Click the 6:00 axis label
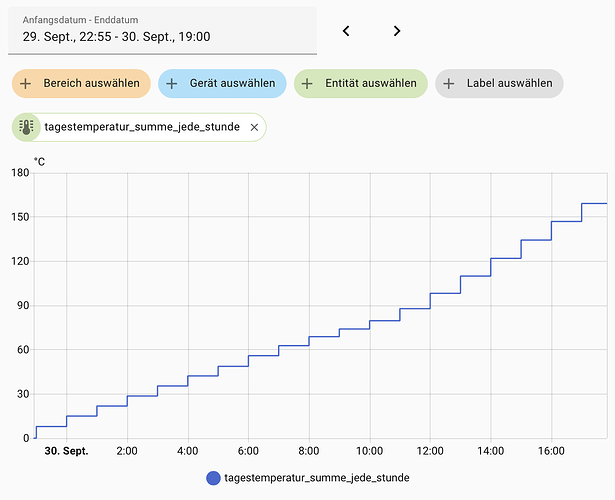This screenshot has height=500, width=615. point(248,451)
